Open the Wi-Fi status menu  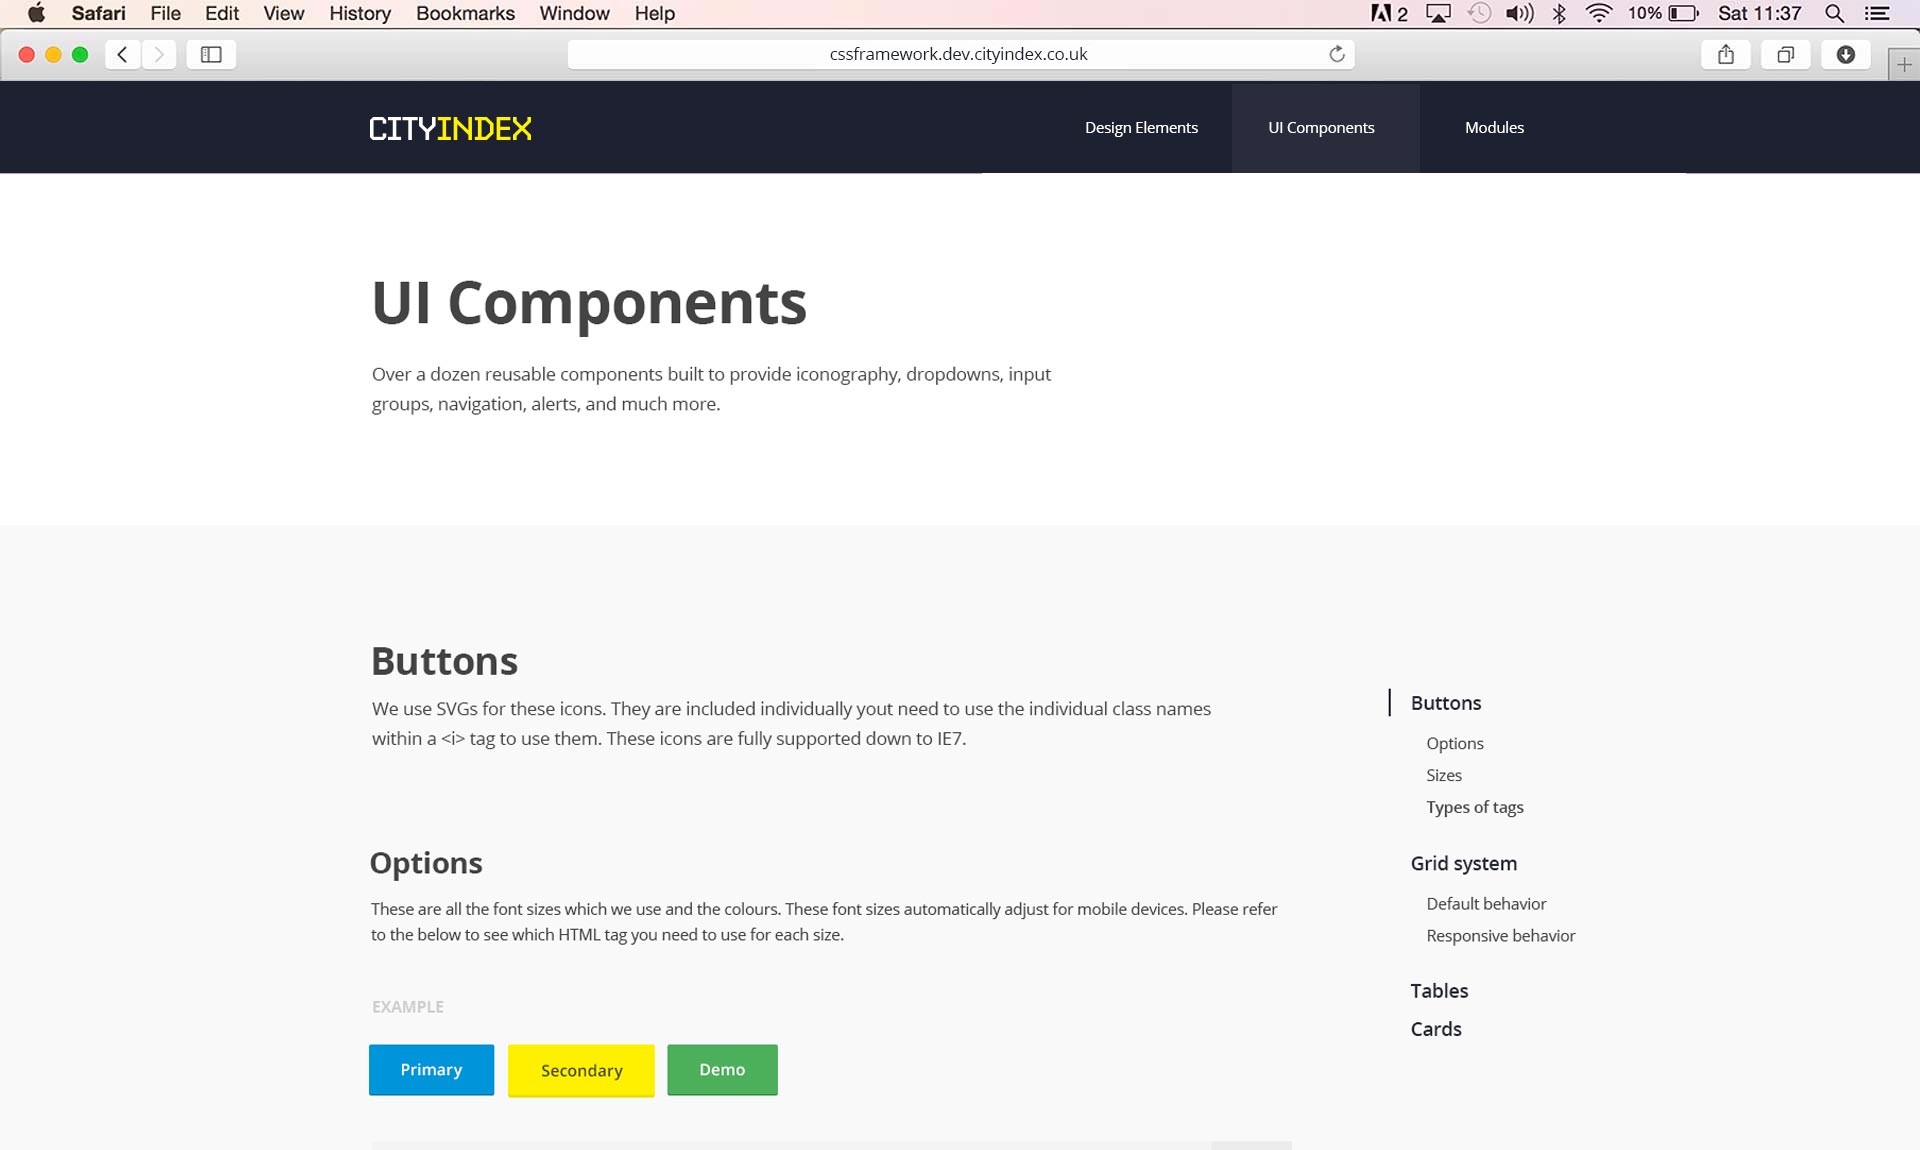pyautogui.click(x=1598, y=13)
